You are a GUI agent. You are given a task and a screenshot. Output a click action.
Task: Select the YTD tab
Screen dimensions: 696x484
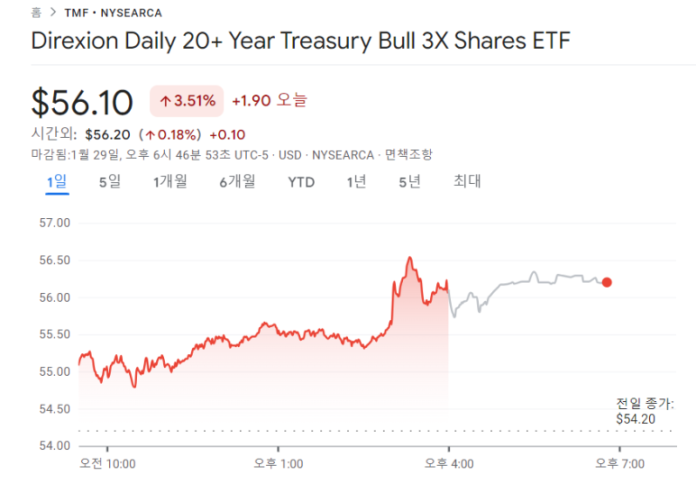301,181
